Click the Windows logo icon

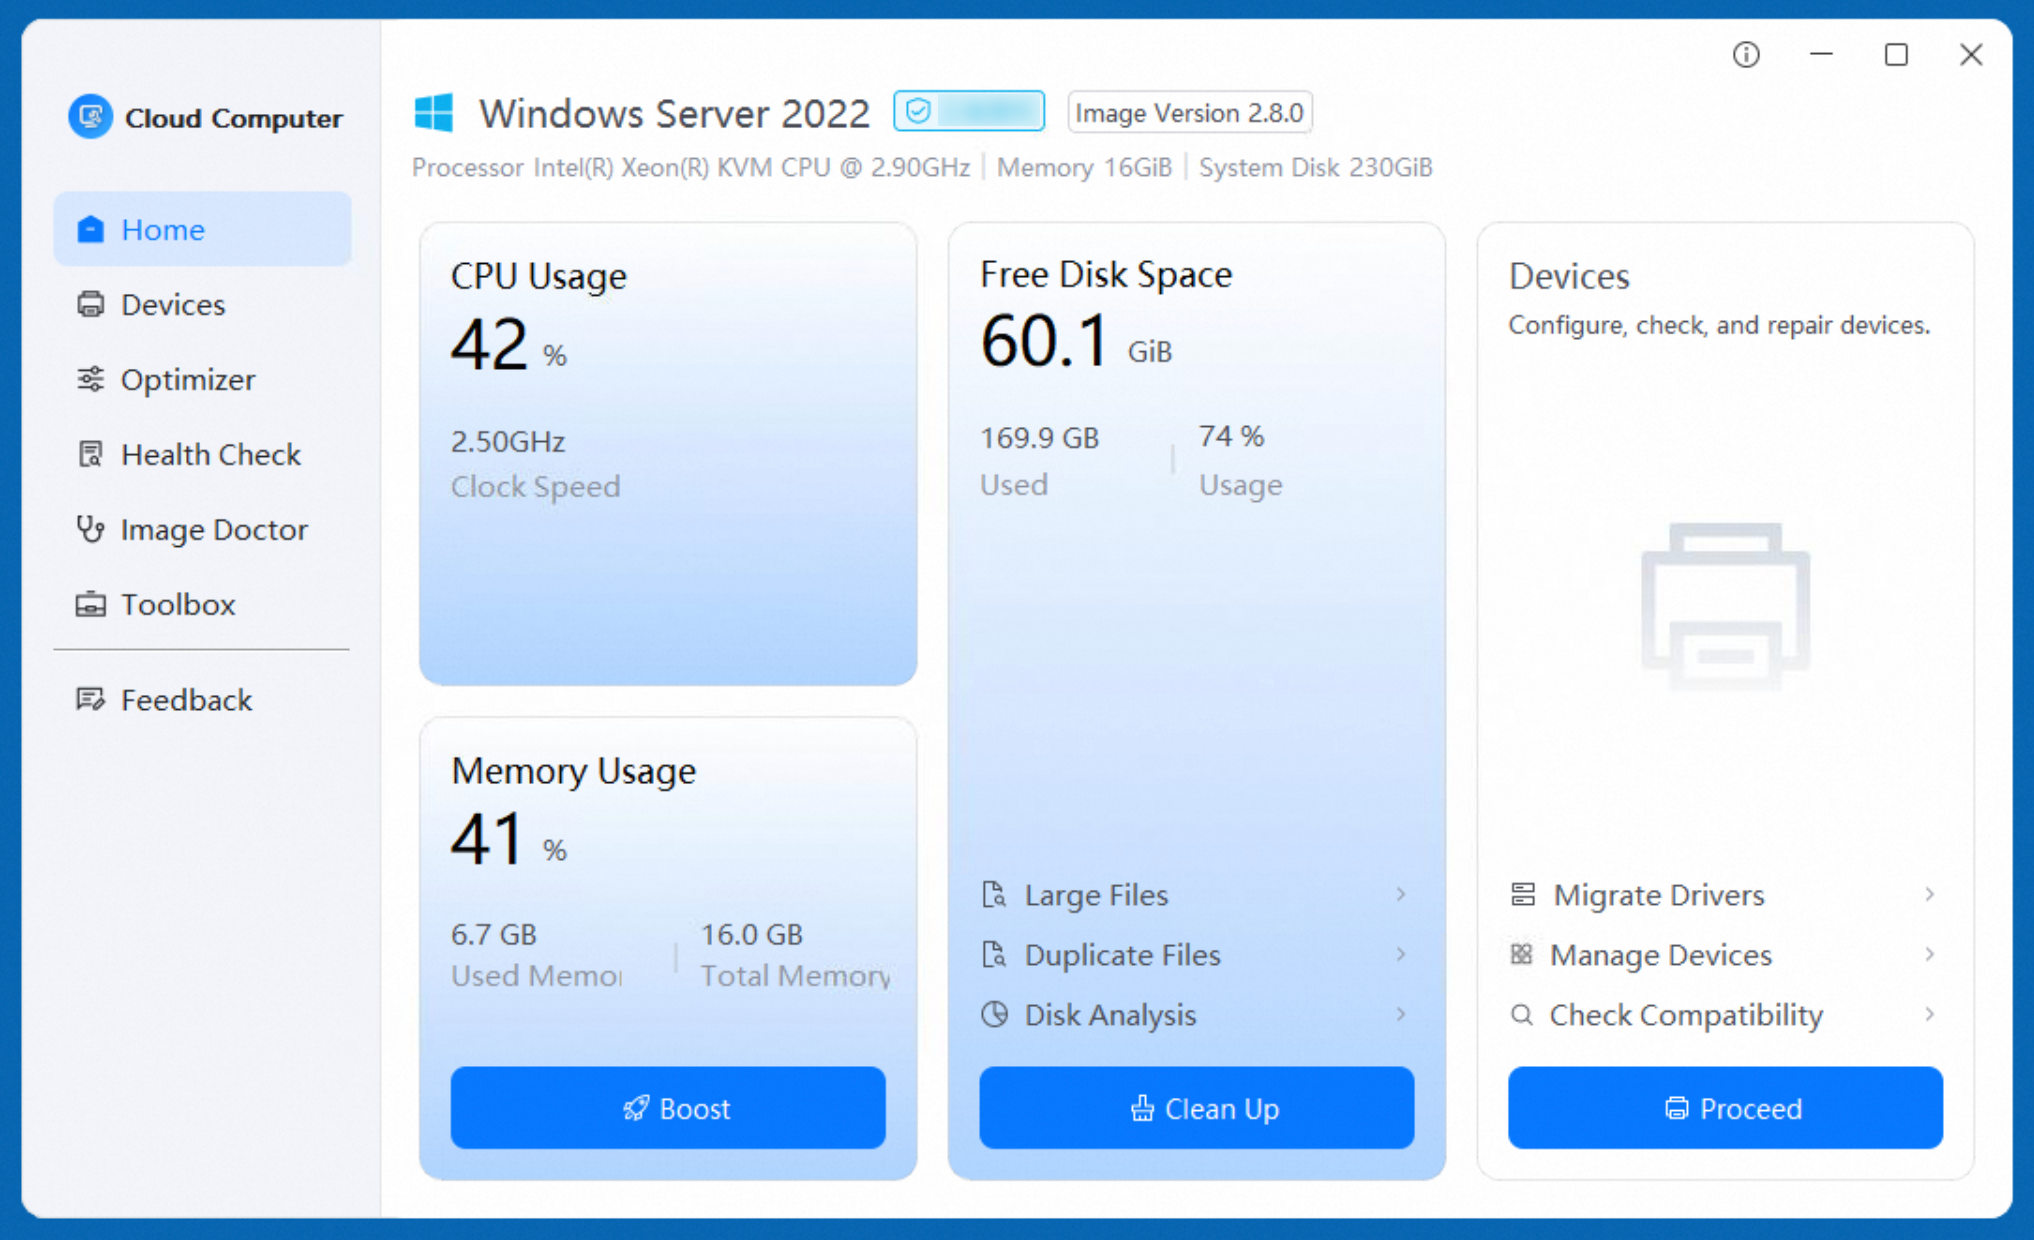434,113
